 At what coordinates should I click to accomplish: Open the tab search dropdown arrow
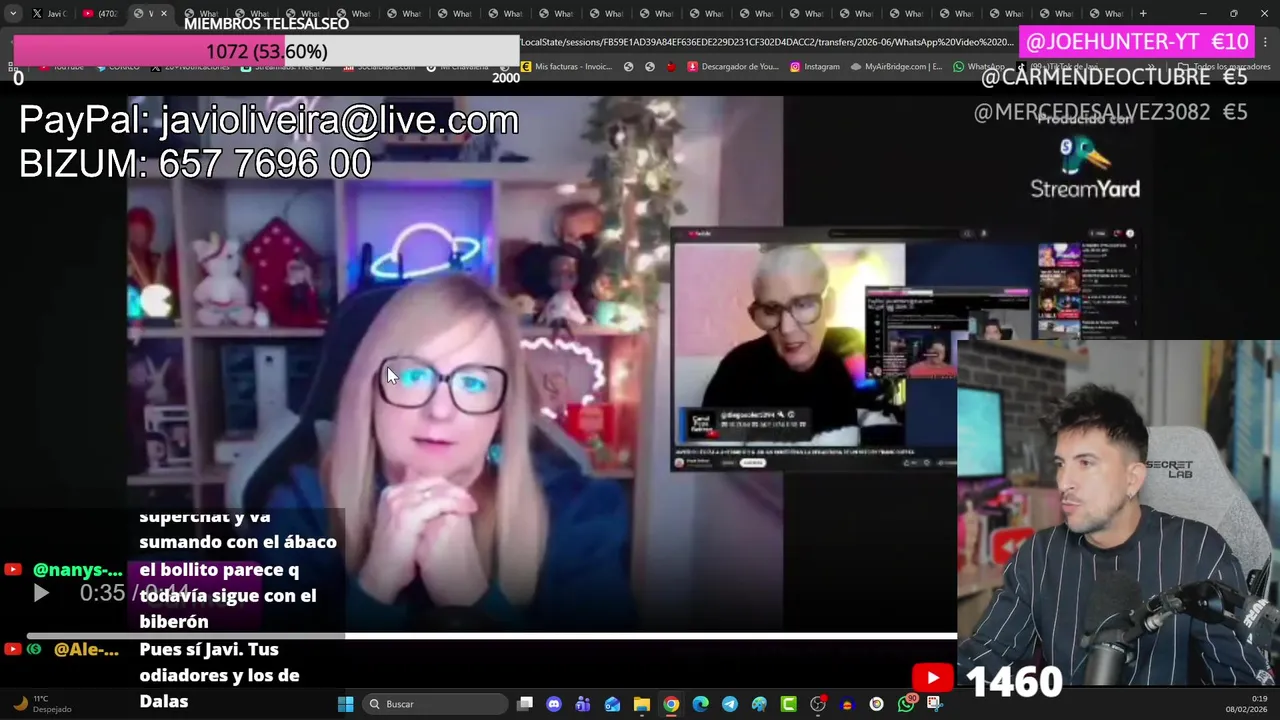click(x=13, y=14)
